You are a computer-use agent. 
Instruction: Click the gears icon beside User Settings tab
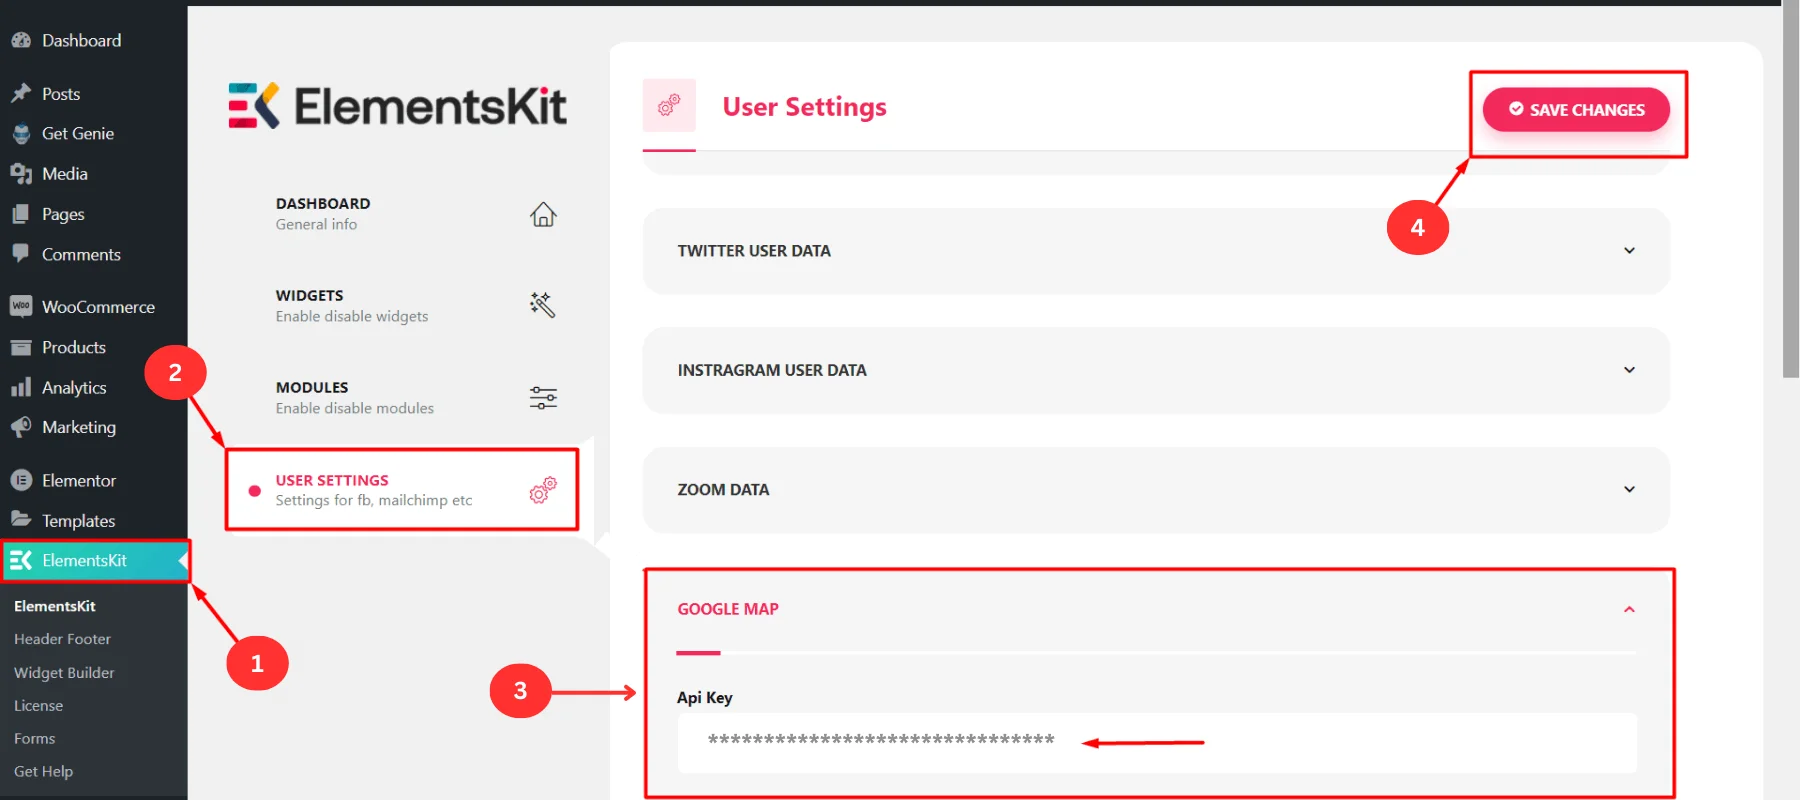tap(543, 490)
